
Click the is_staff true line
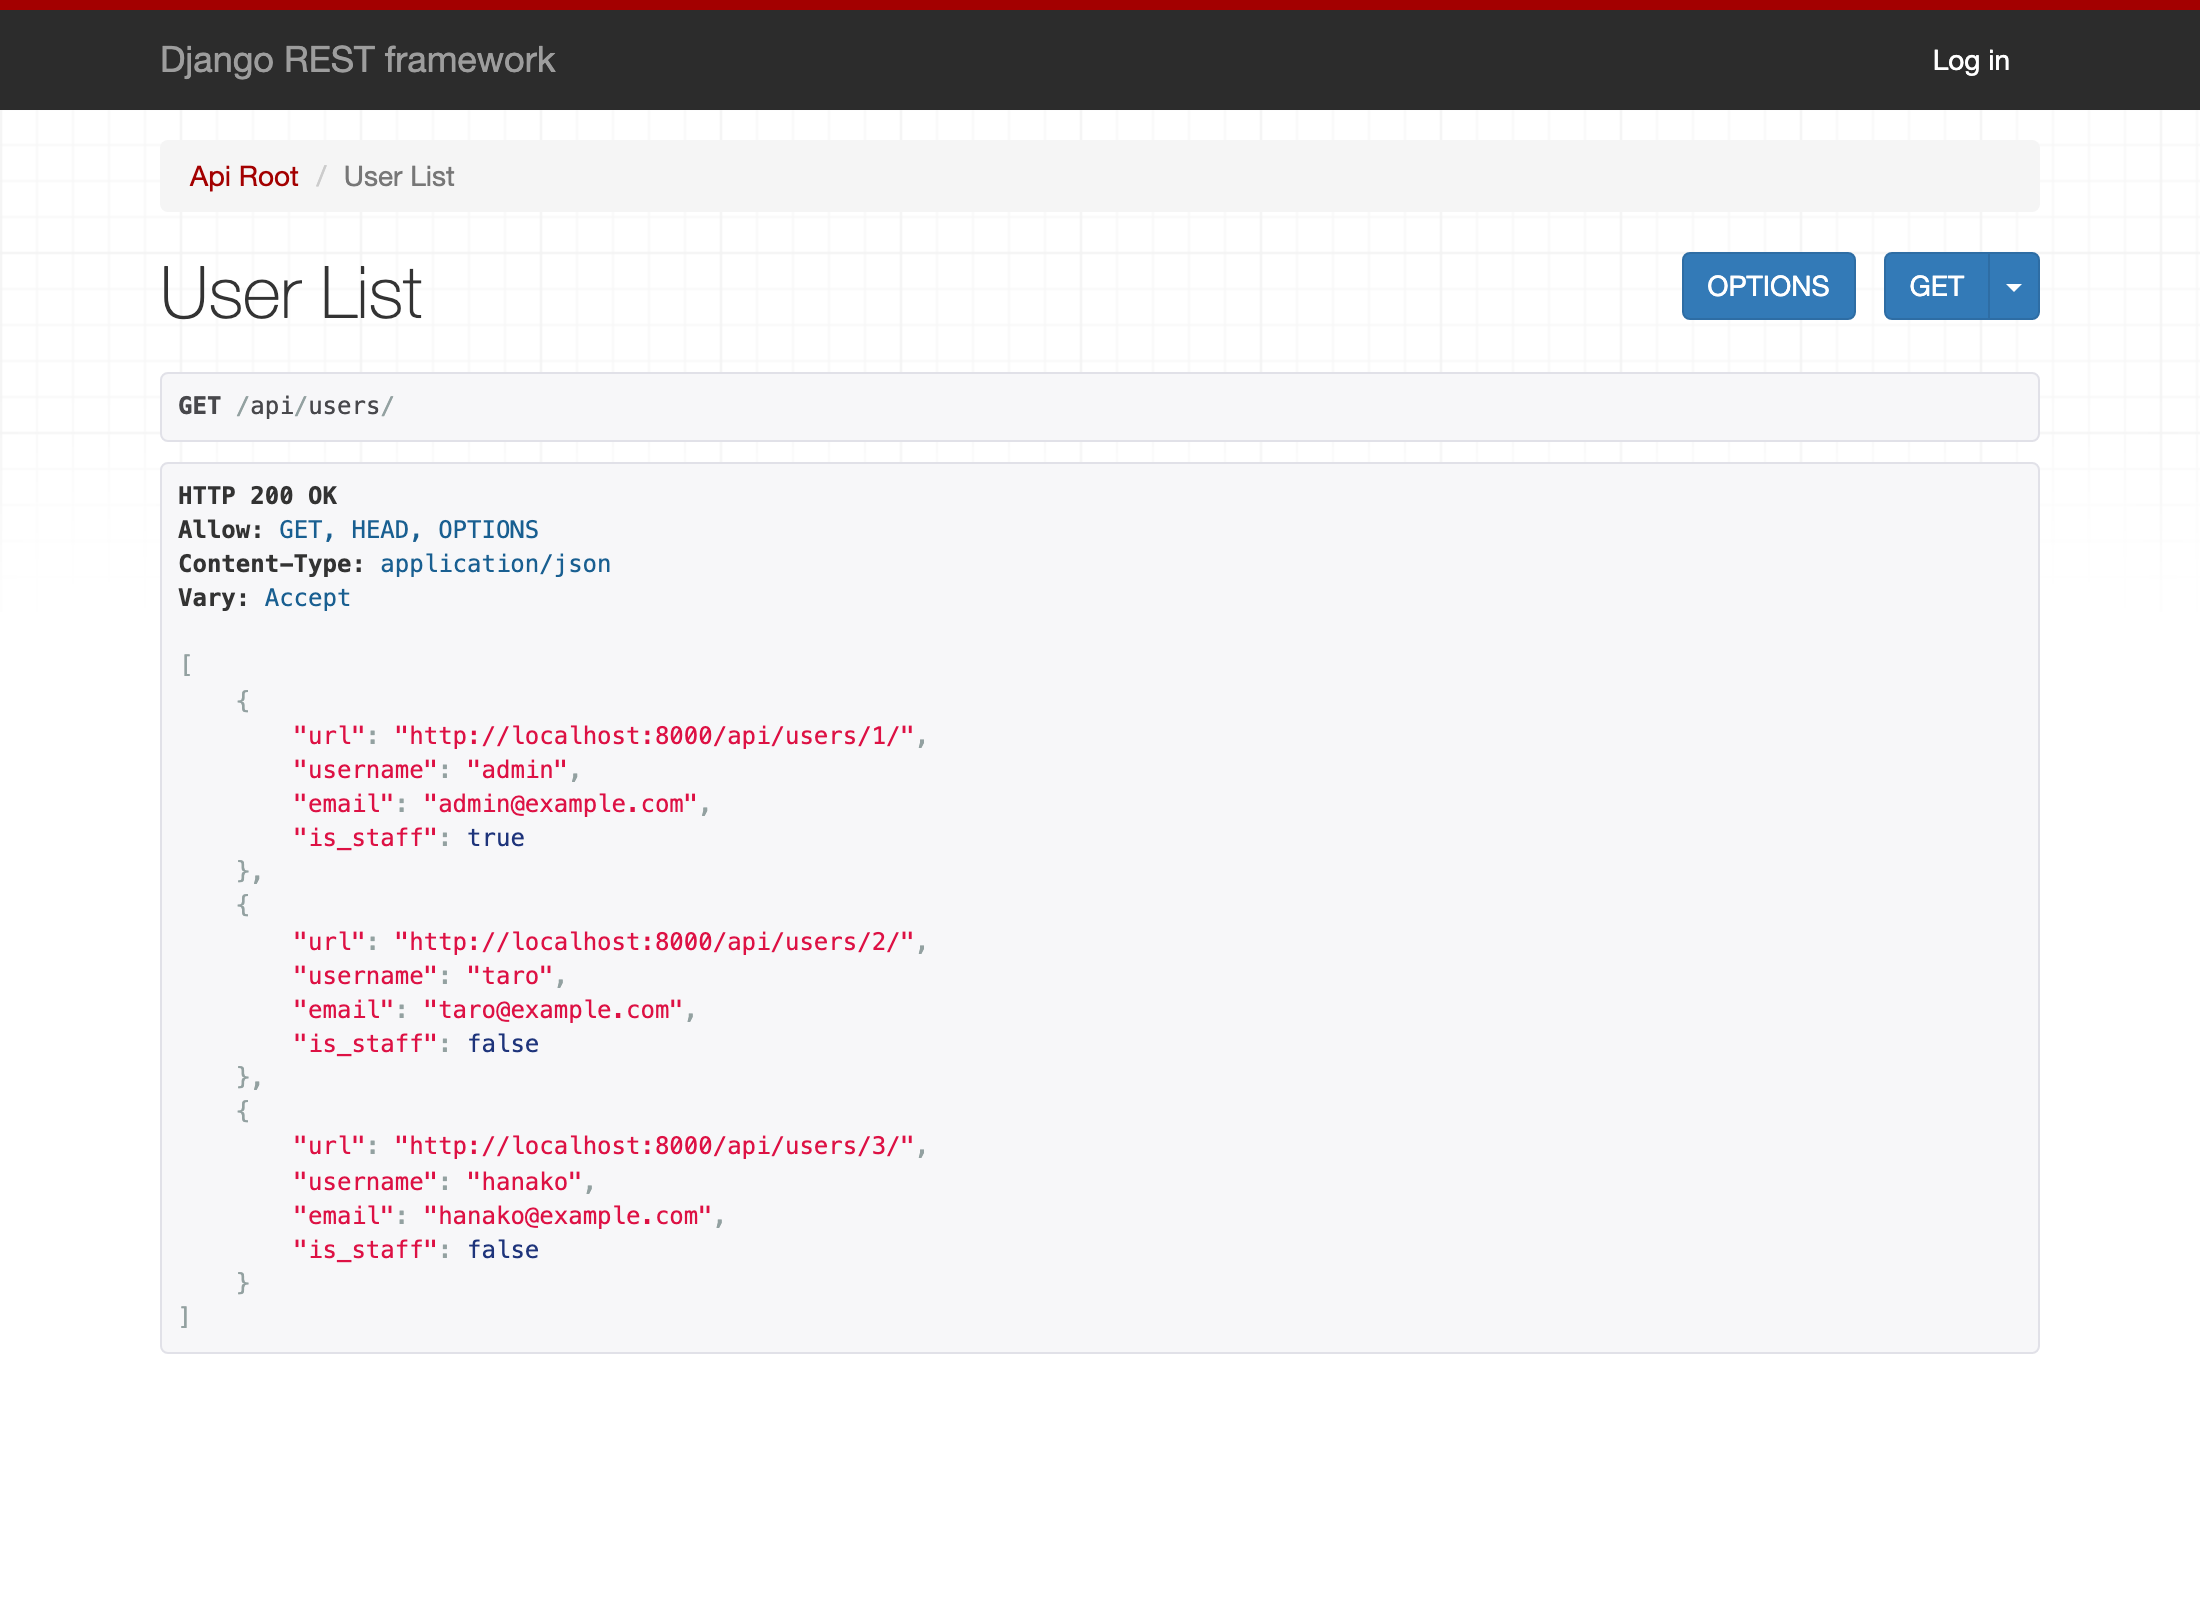409,838
